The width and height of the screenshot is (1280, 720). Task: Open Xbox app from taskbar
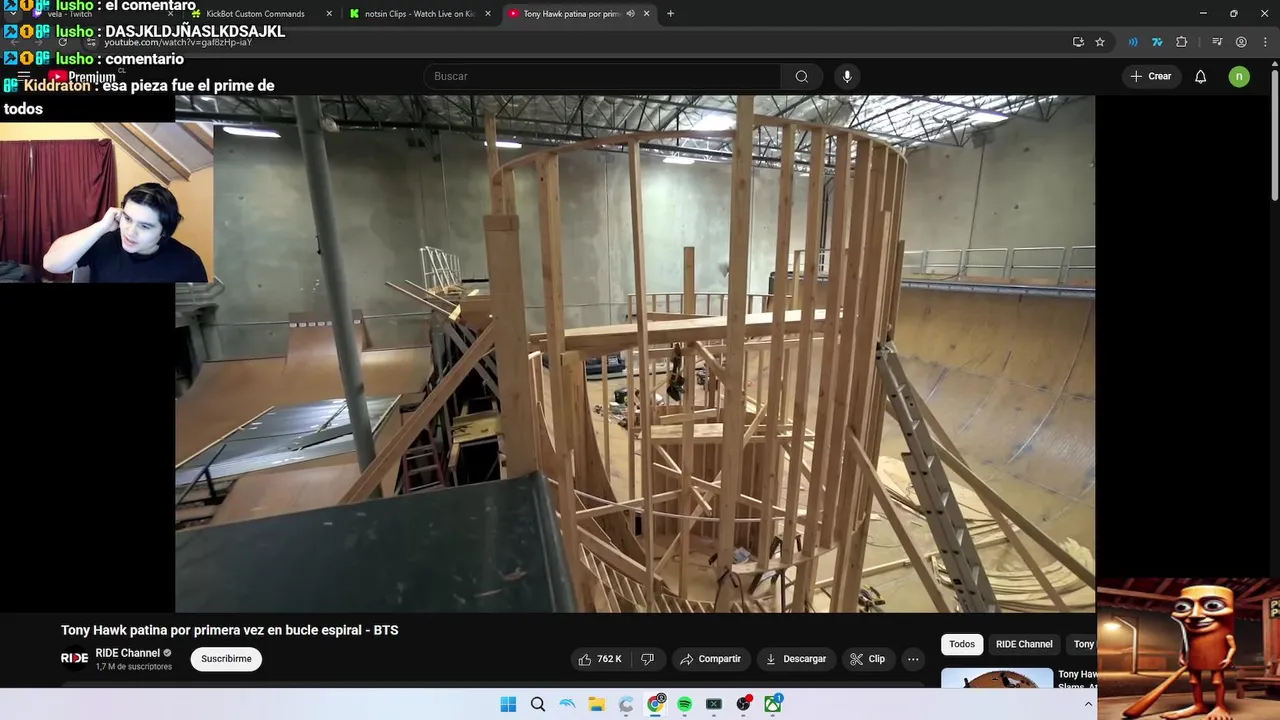tap(773, 704)
